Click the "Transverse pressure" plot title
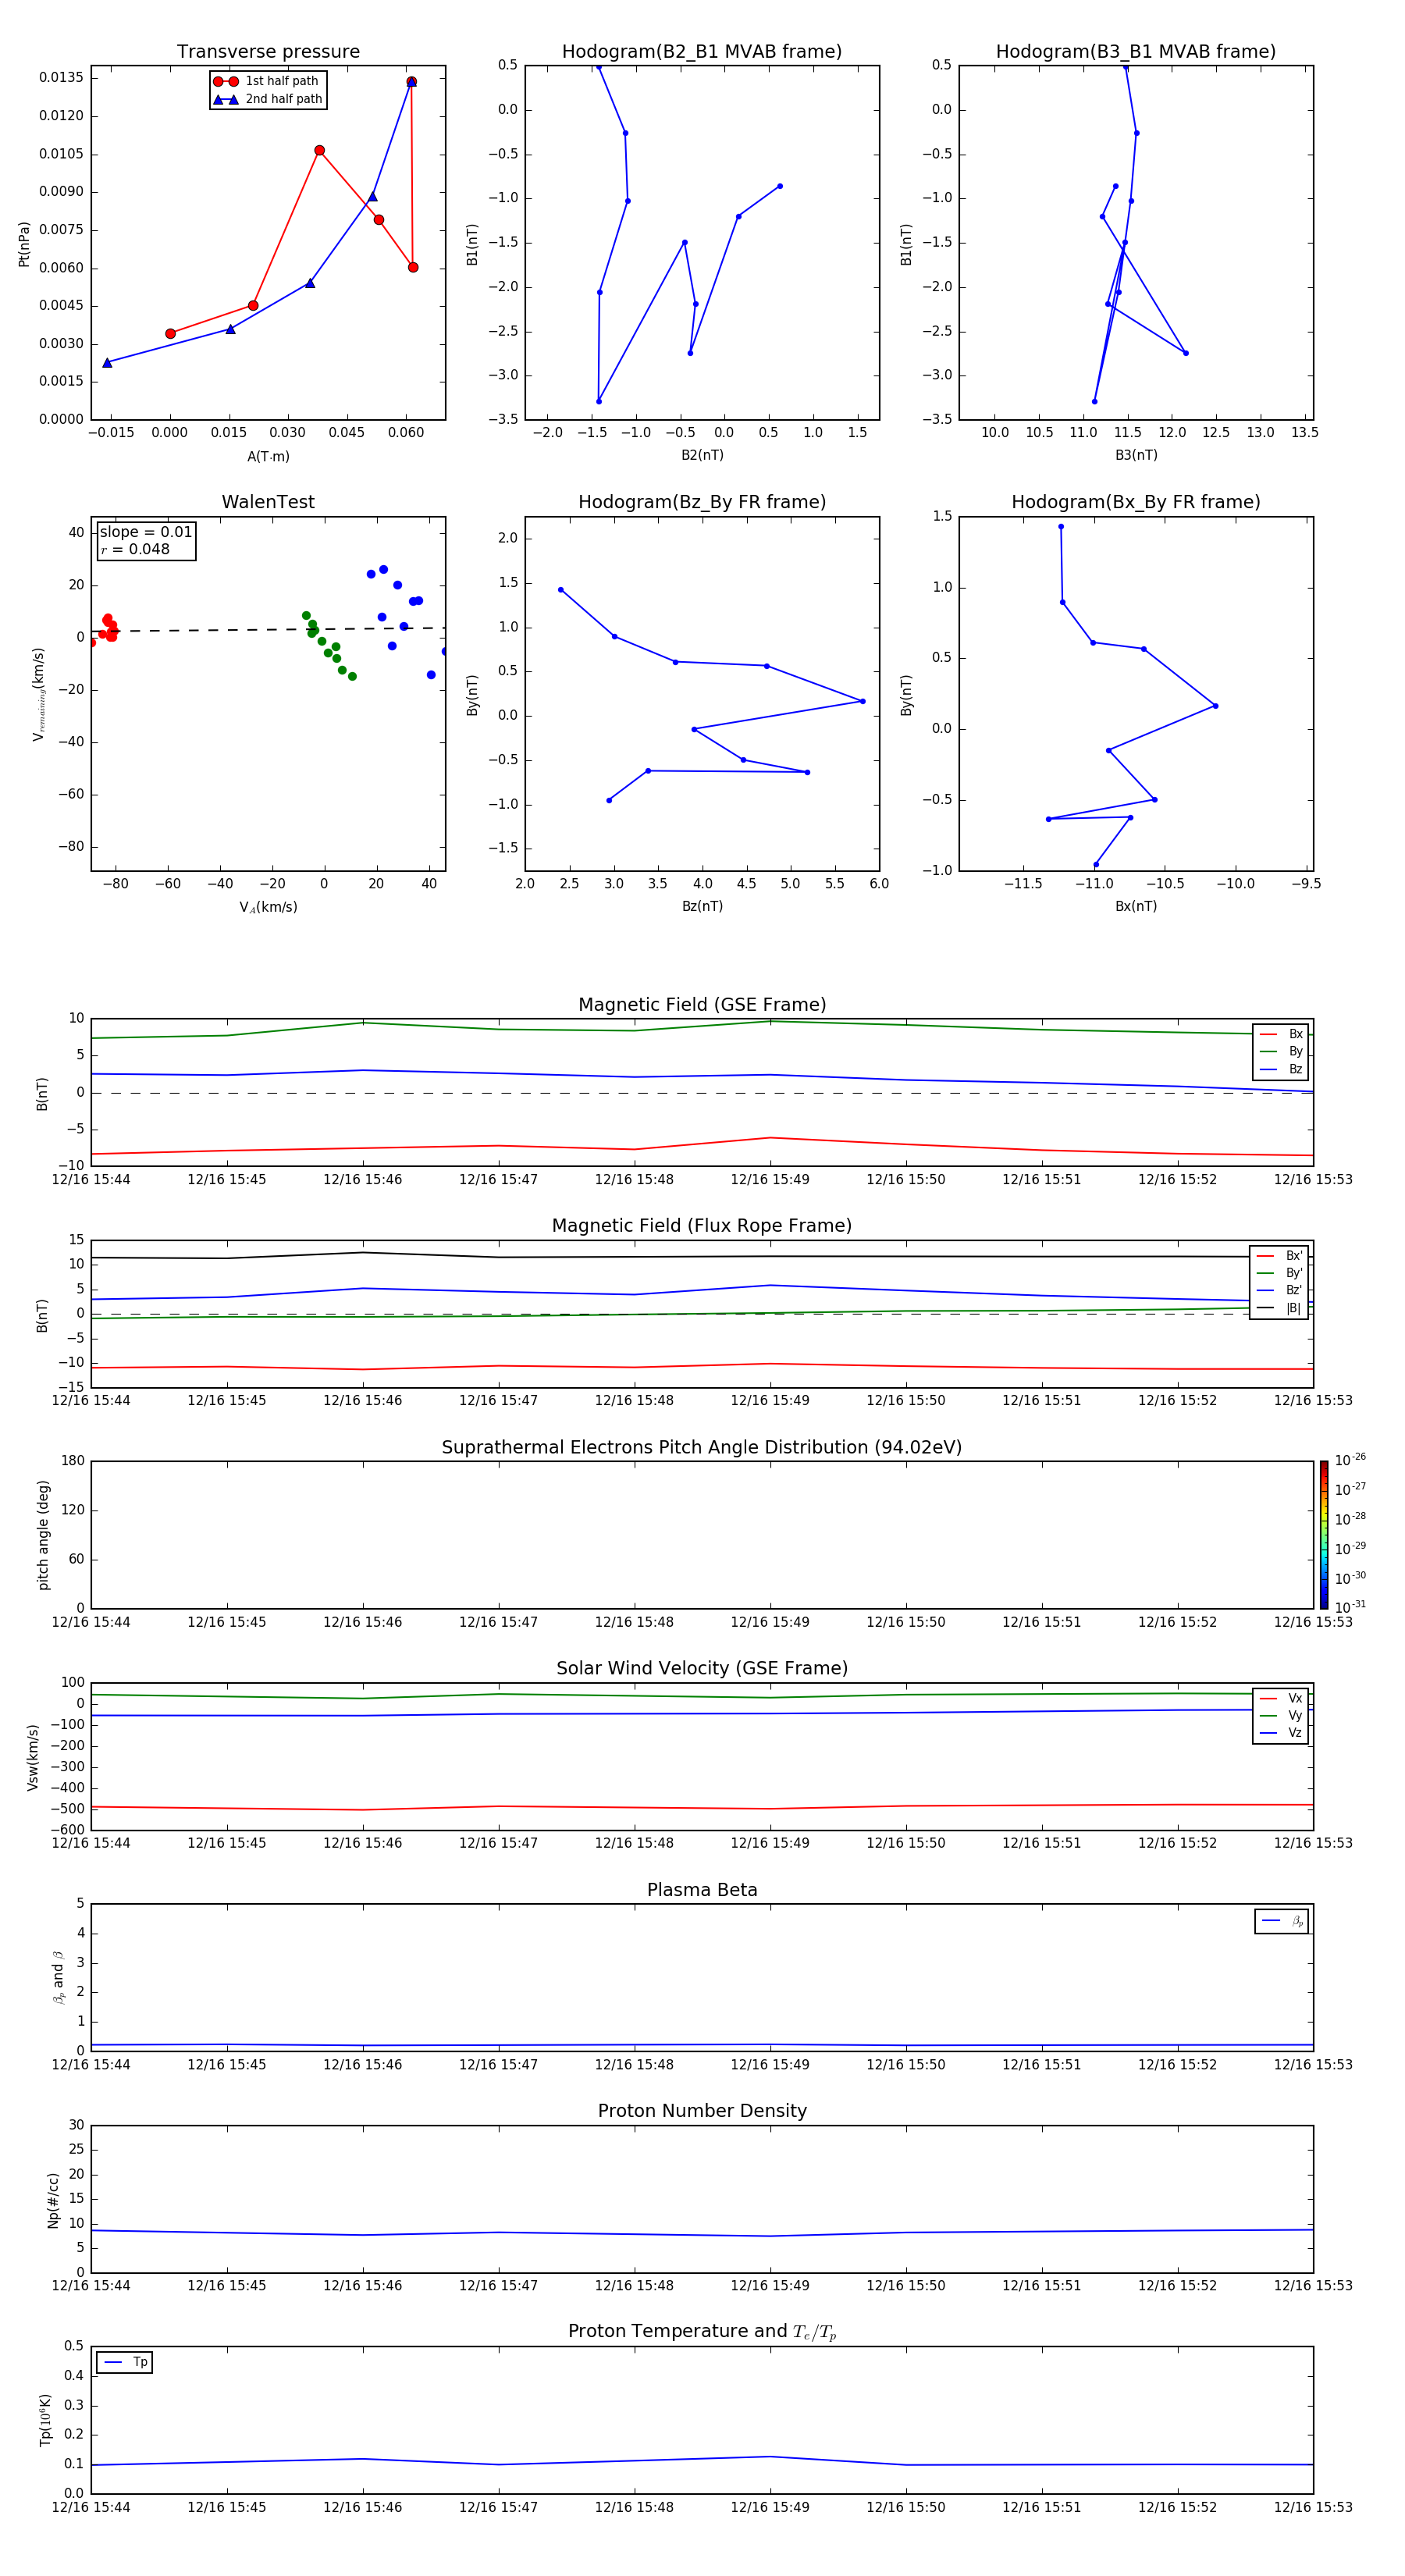Viewport: 1405px width, 2576px height. pos(268,52)
